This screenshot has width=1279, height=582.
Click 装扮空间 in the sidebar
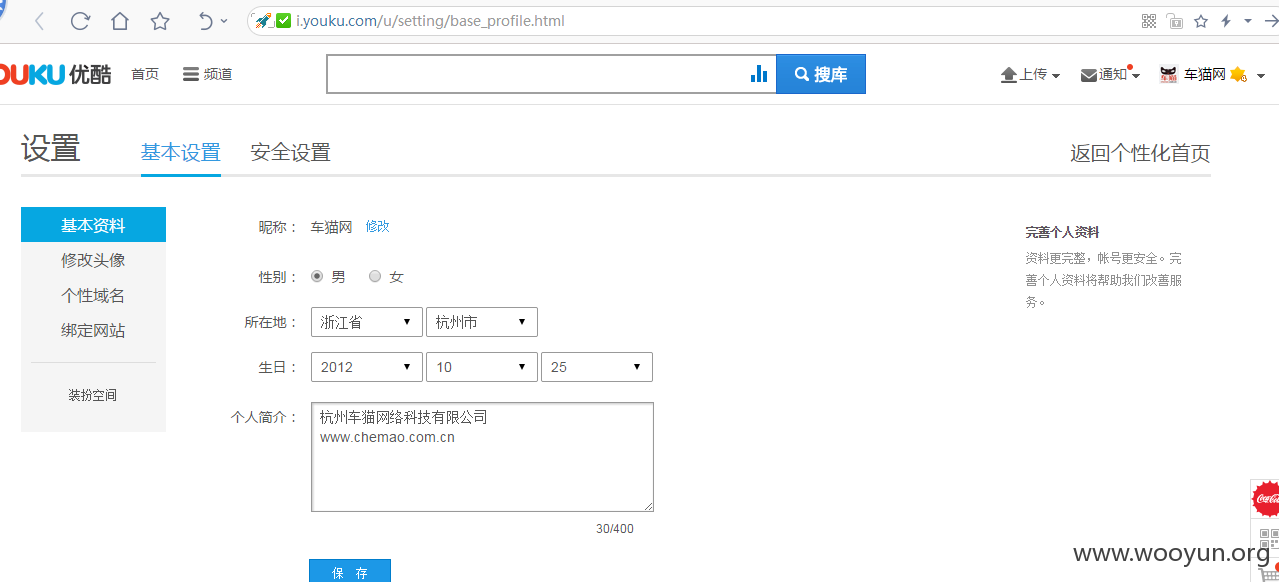click(x=93, y=395)
